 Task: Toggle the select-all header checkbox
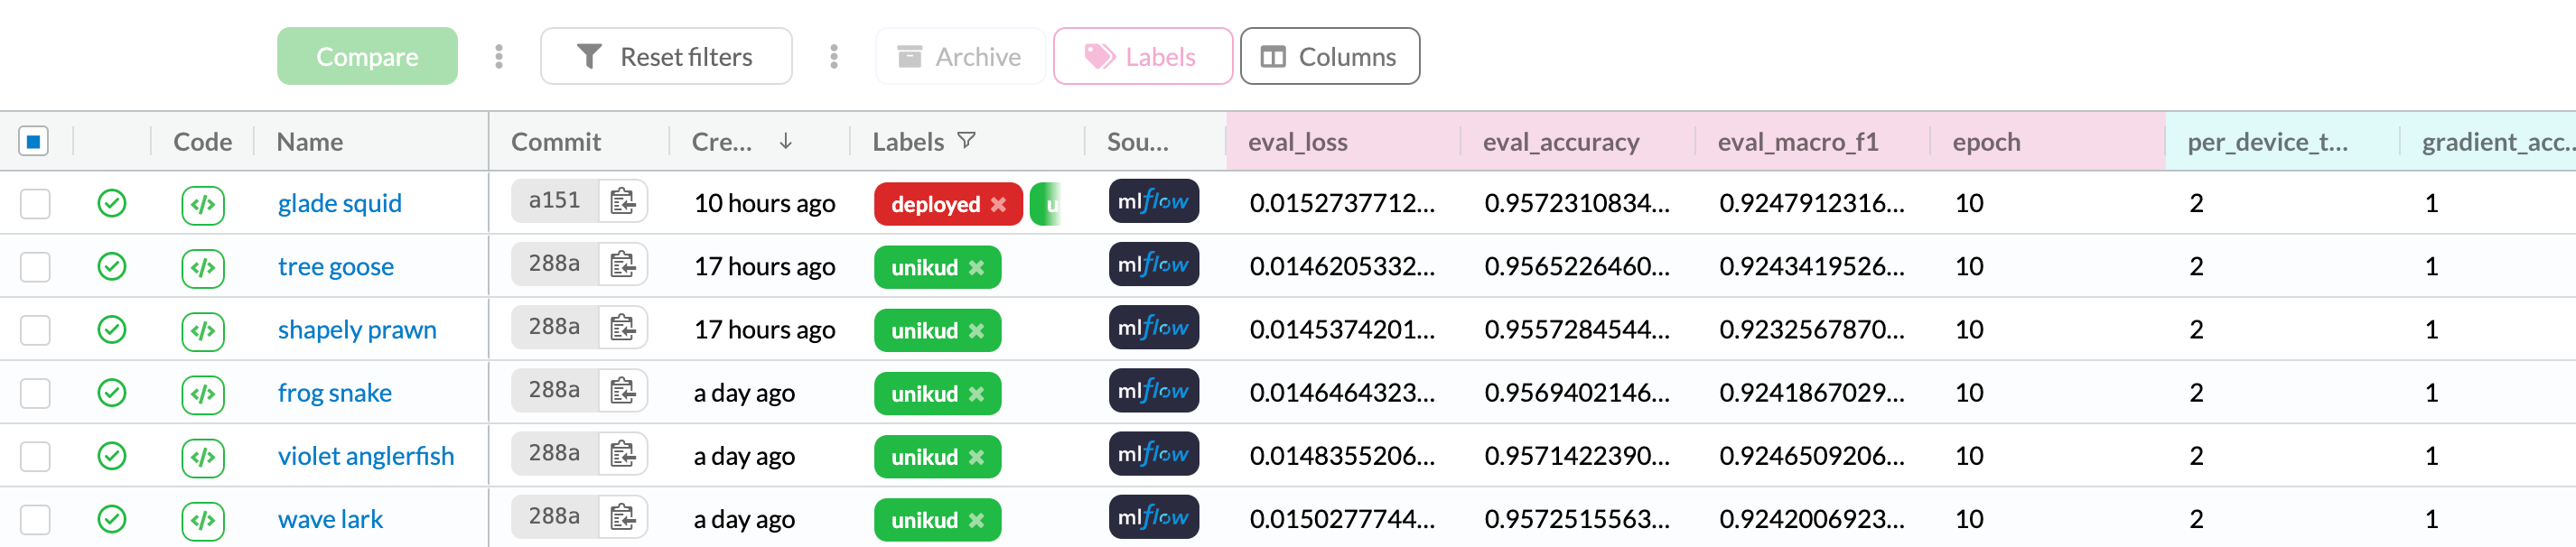34,142
